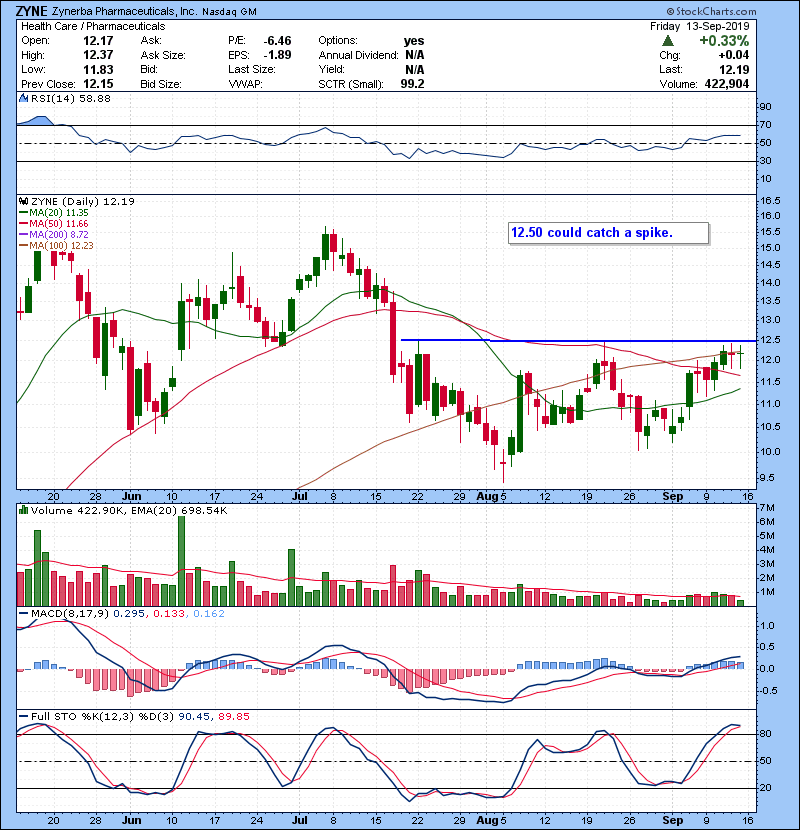This screenshot has height=830, width=800.
Task: Click the Options value yes
Action: [x=414, y=41]
